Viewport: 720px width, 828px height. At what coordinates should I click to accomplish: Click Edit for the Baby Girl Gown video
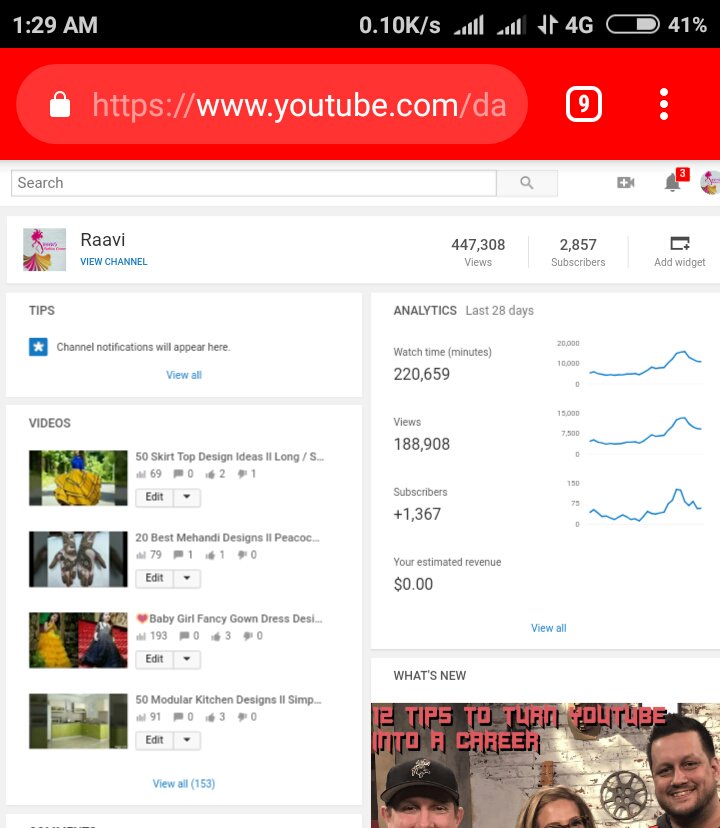click(x=154, y=659)
